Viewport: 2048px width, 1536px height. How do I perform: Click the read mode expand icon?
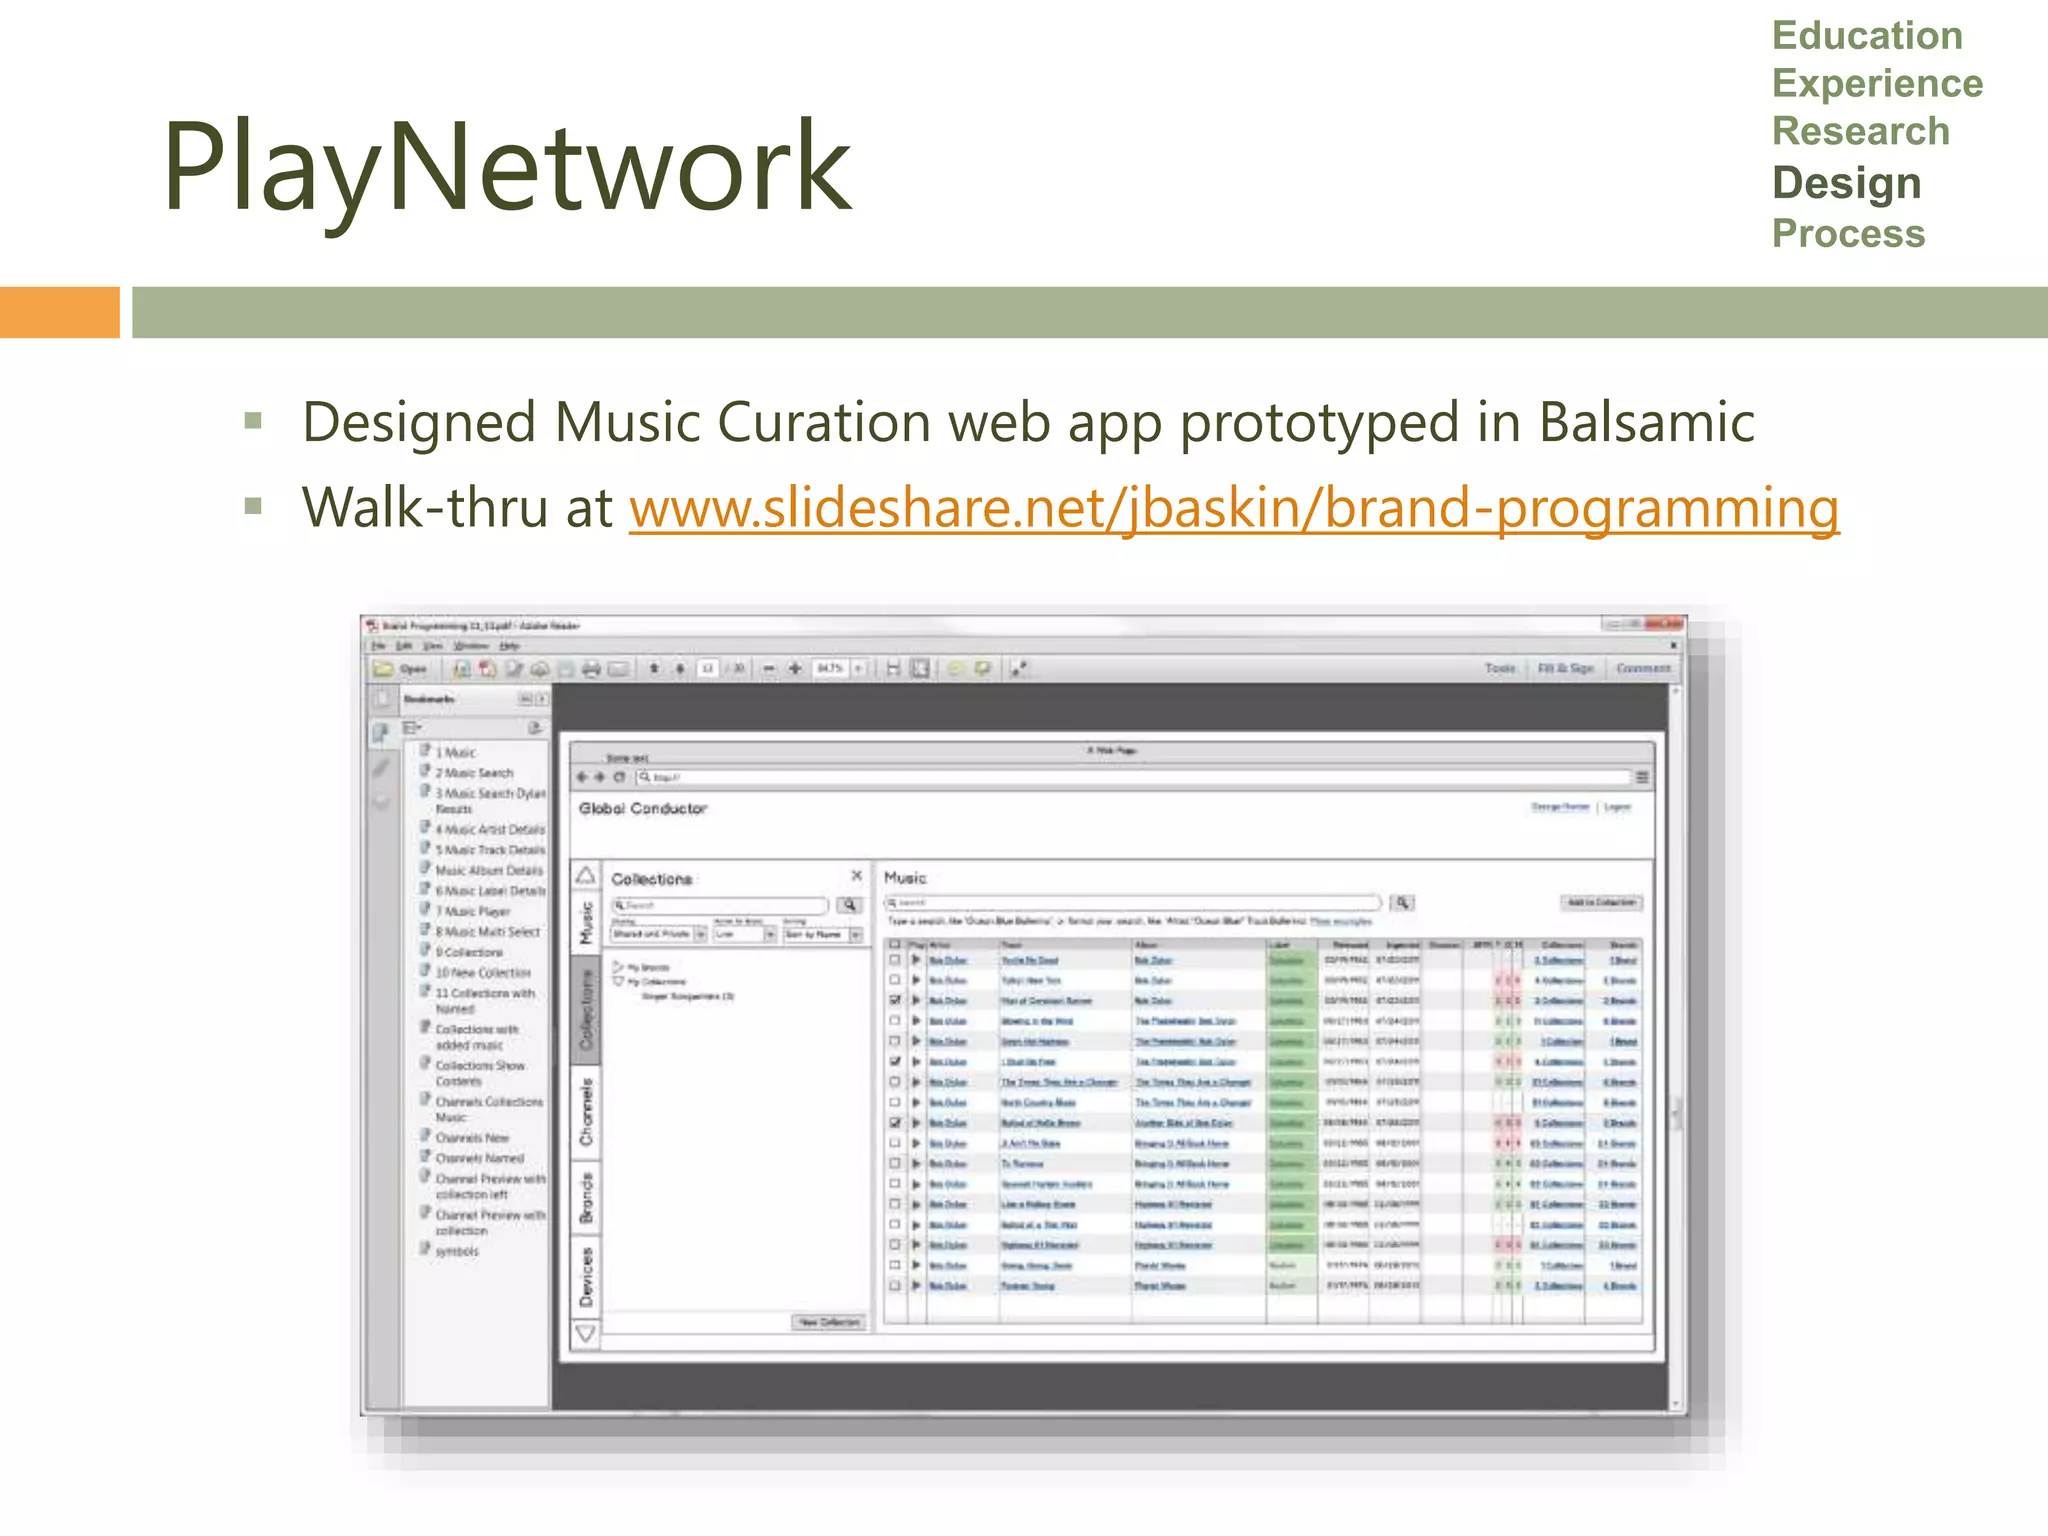pyautogui.click(x=1018, y=668)
